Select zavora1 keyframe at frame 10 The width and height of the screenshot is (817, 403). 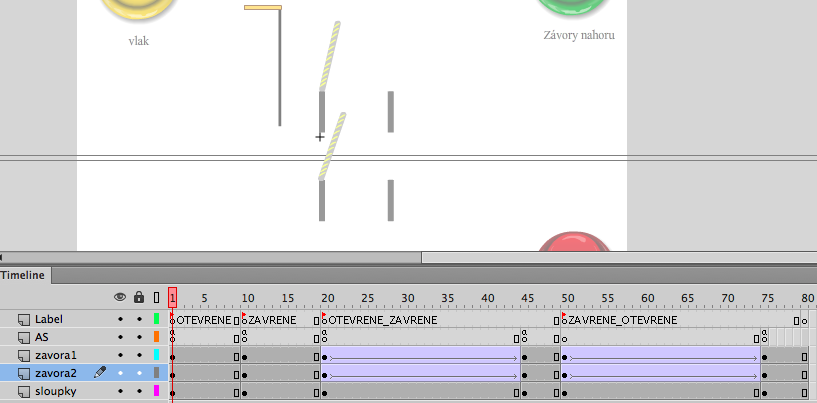244,358
